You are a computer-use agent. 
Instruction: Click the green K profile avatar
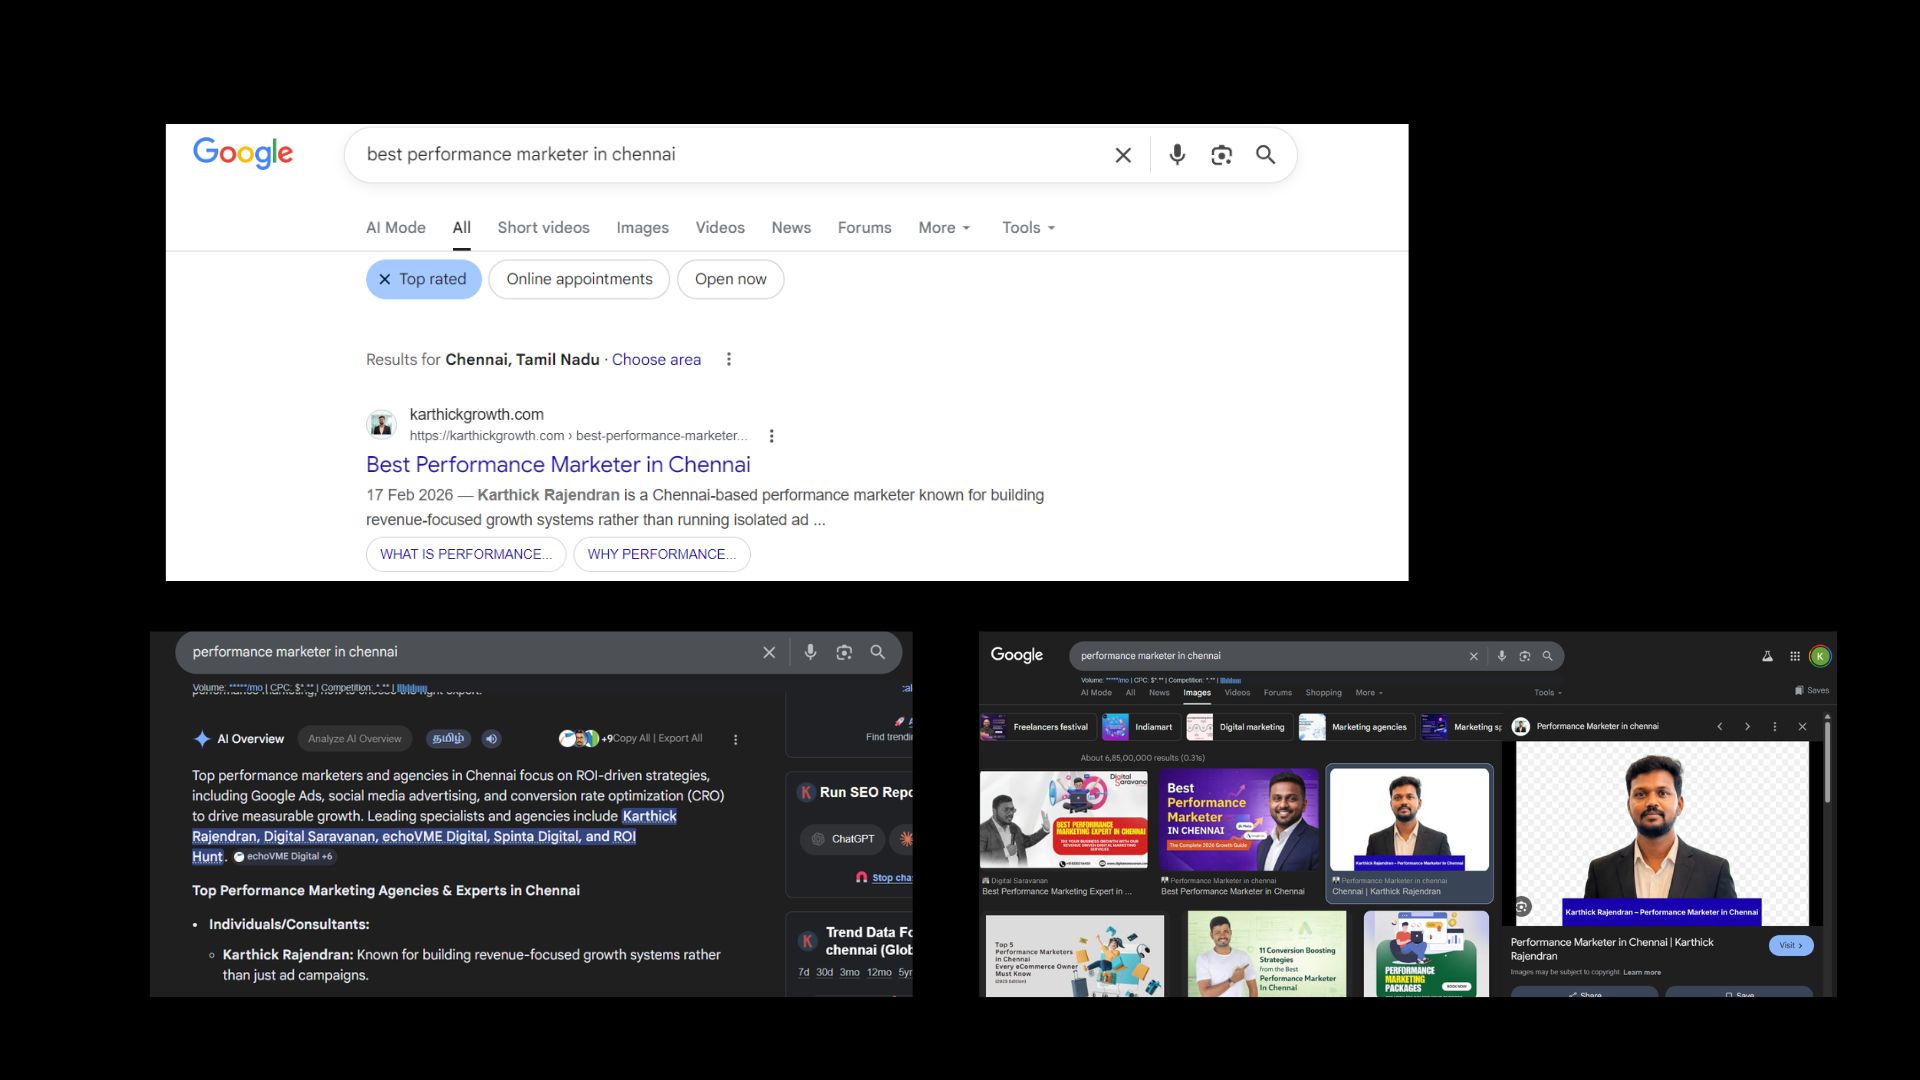(x=1820, y=656)
